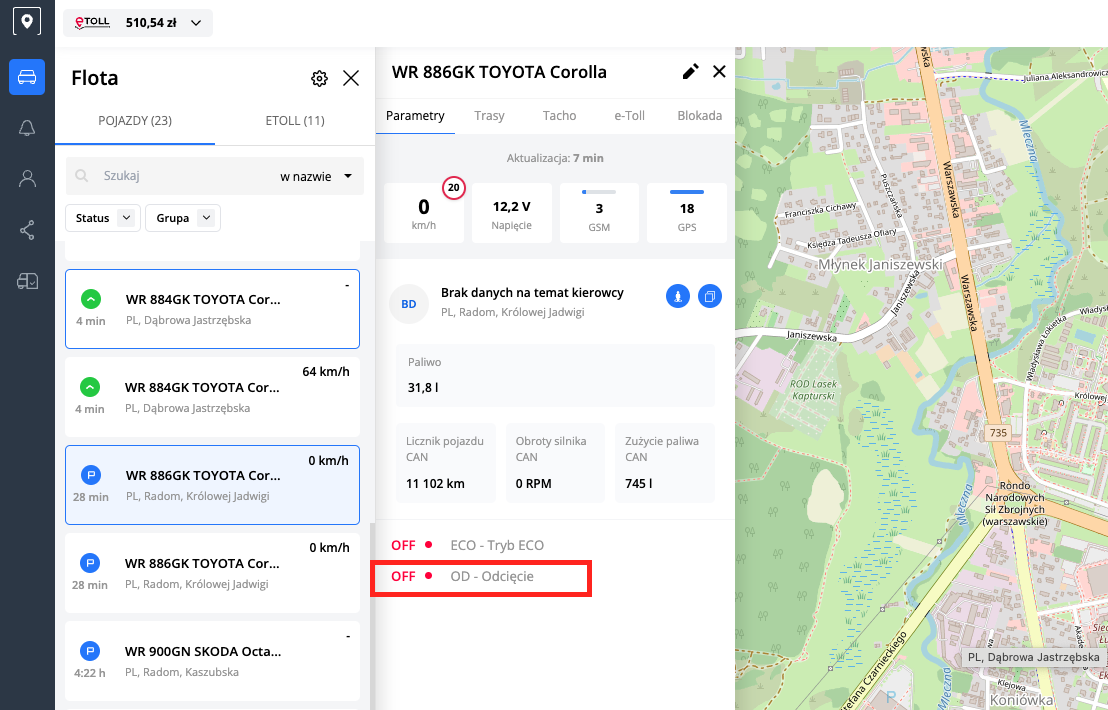The image size is (1108, 710).
Task: Open Flota panel settings gear
Action: point(319,78)
